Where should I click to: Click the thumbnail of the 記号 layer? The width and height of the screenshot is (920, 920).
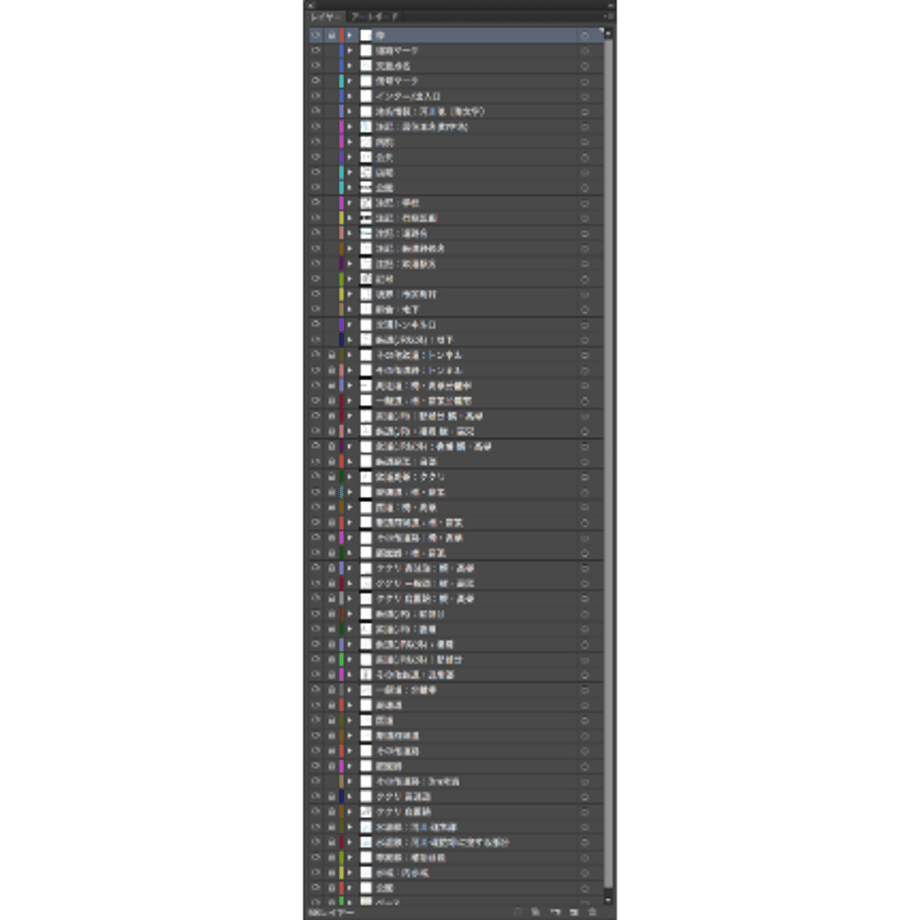tap(366, 279)
